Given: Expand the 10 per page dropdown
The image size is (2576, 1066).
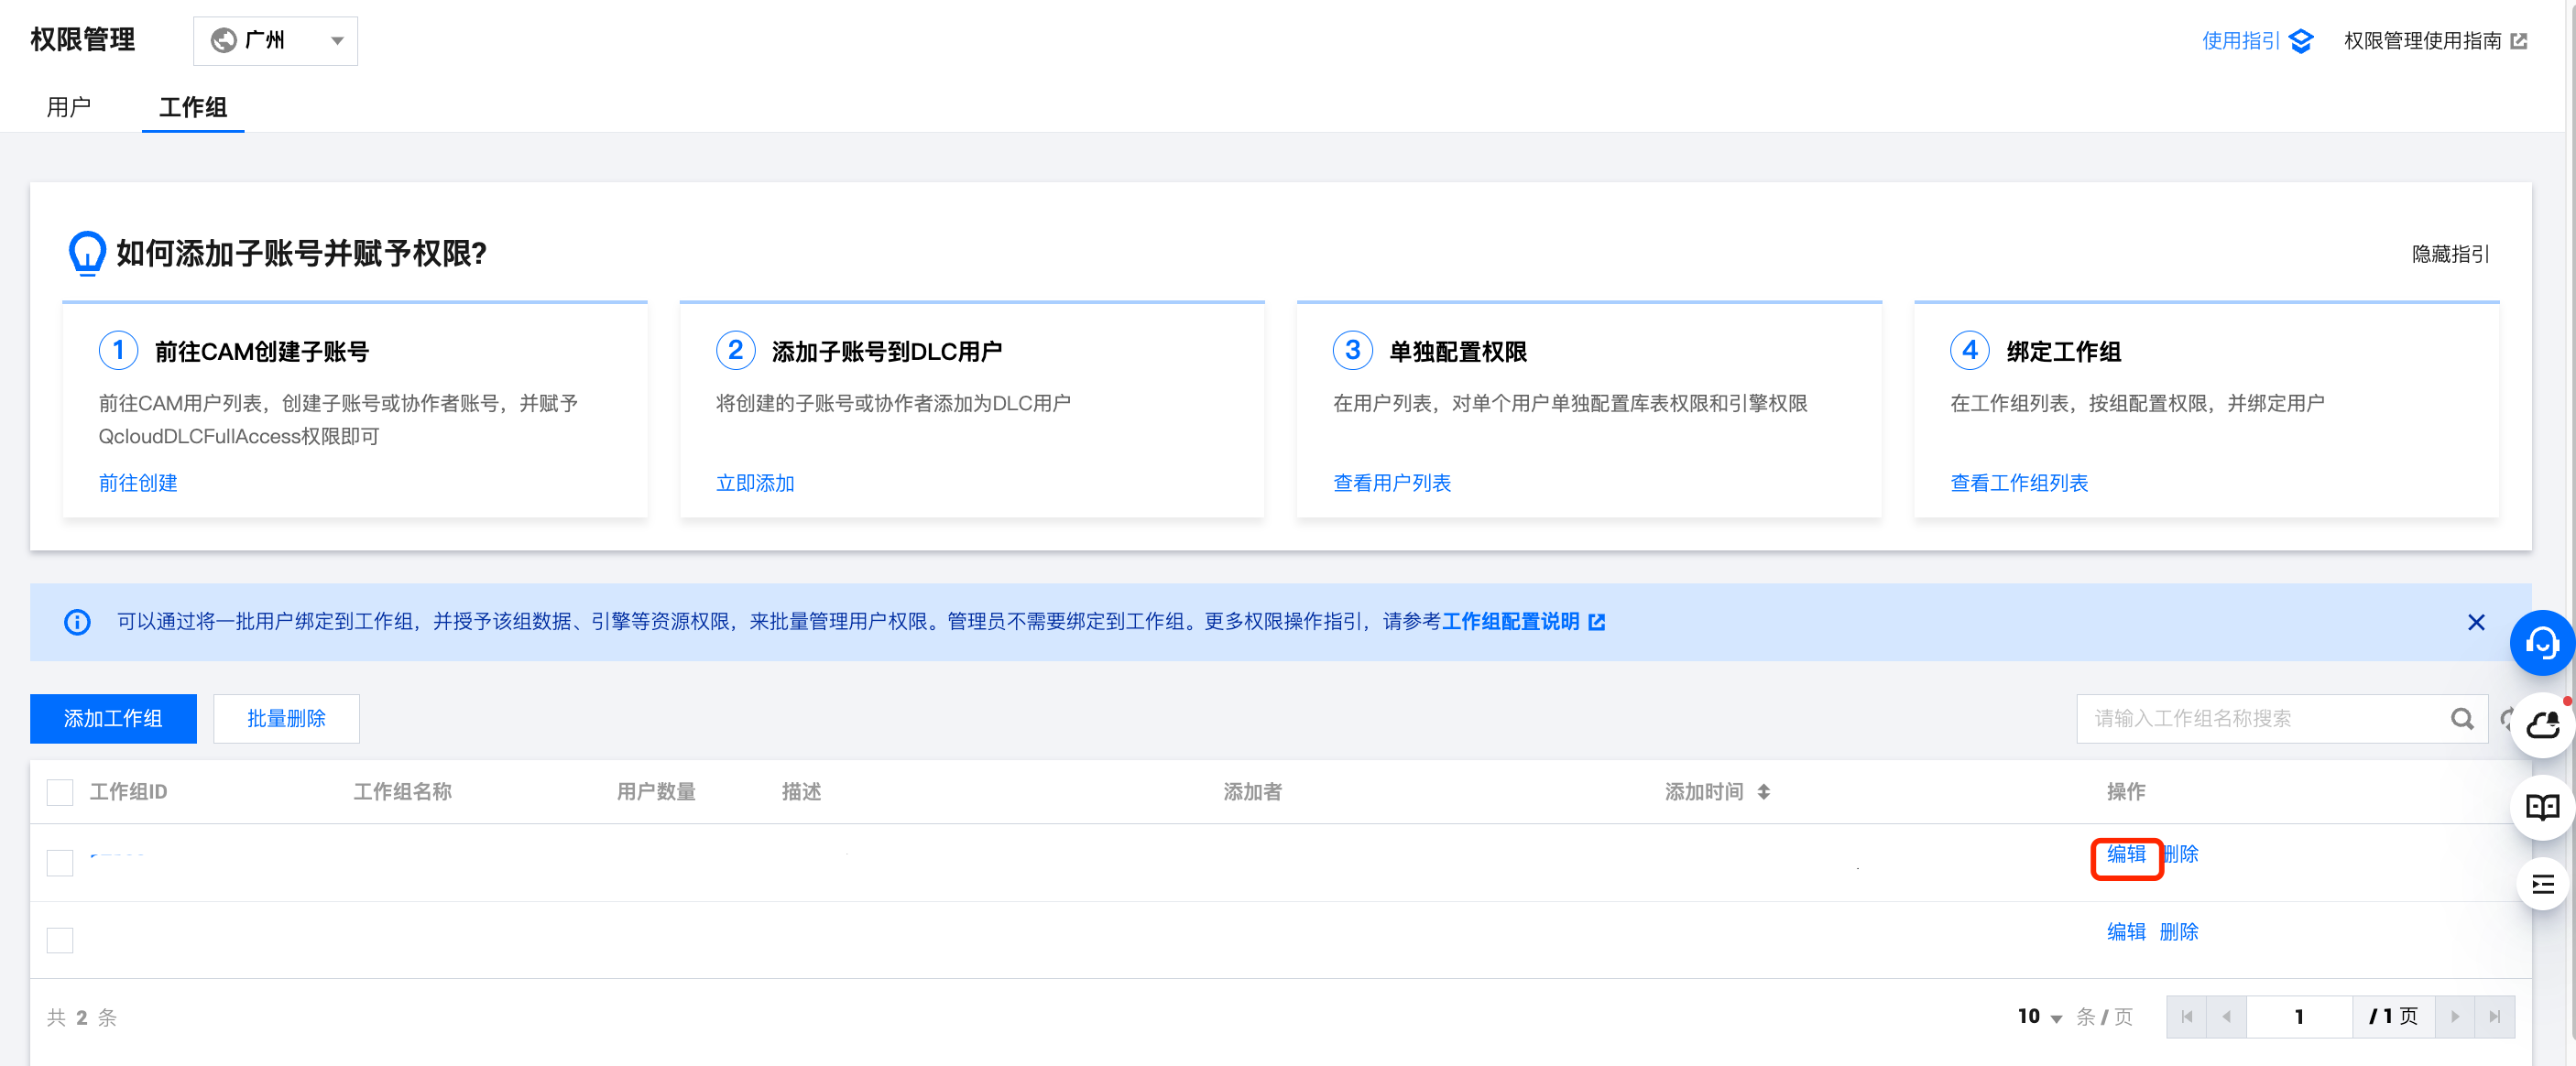Looking at the screenshot, I should 2039,1016.
